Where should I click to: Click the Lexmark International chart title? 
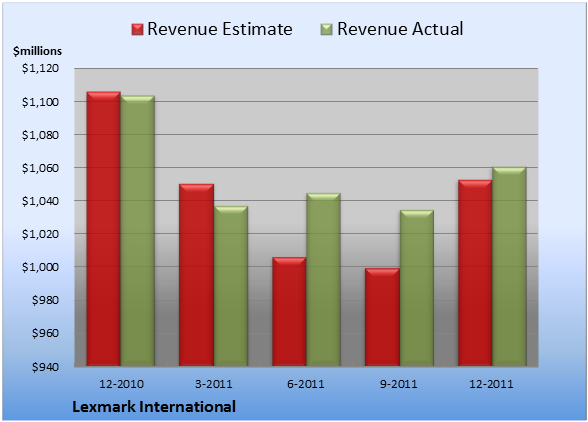pyautogui.click(x=154, y=407)
